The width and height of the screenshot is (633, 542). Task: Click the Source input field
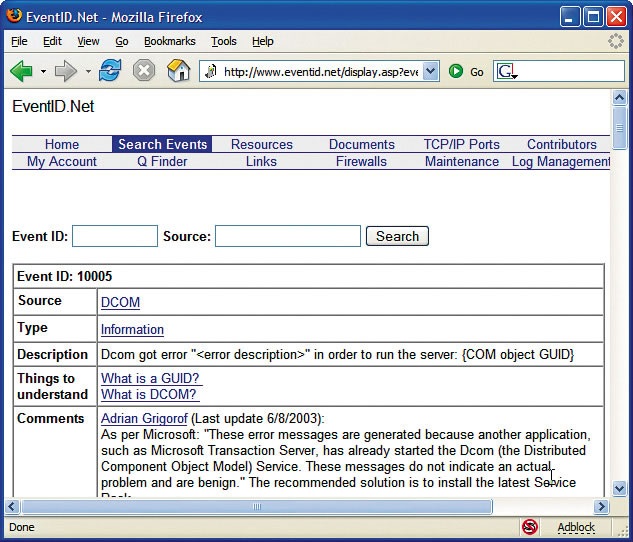pos(288,236)
